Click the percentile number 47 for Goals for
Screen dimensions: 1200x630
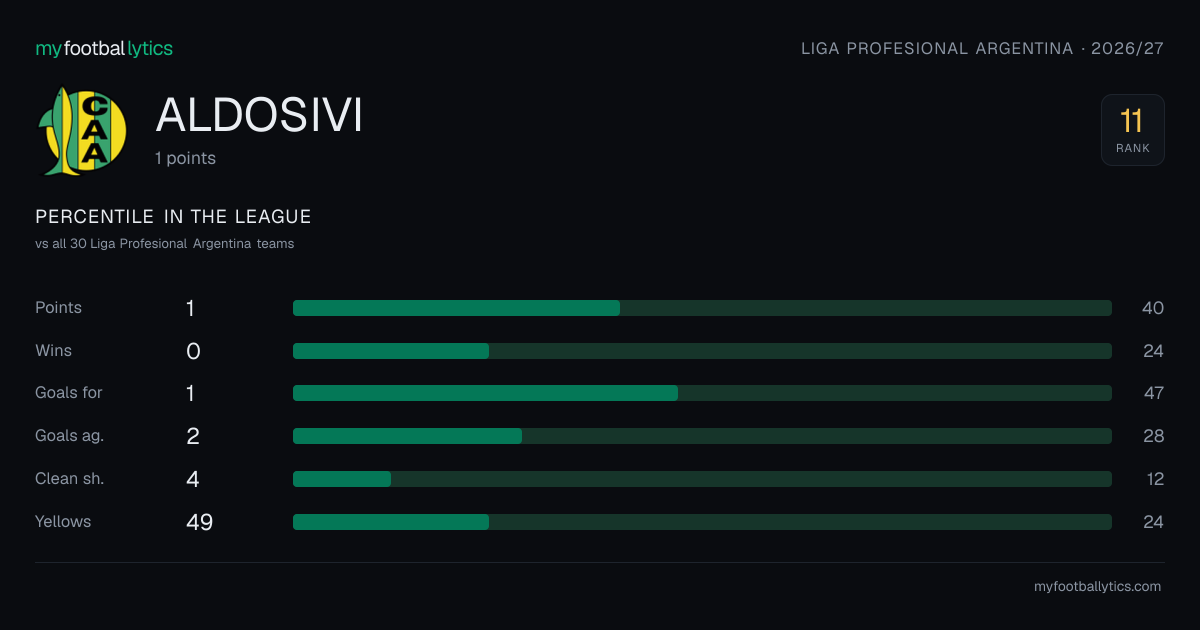point(1153,393)
